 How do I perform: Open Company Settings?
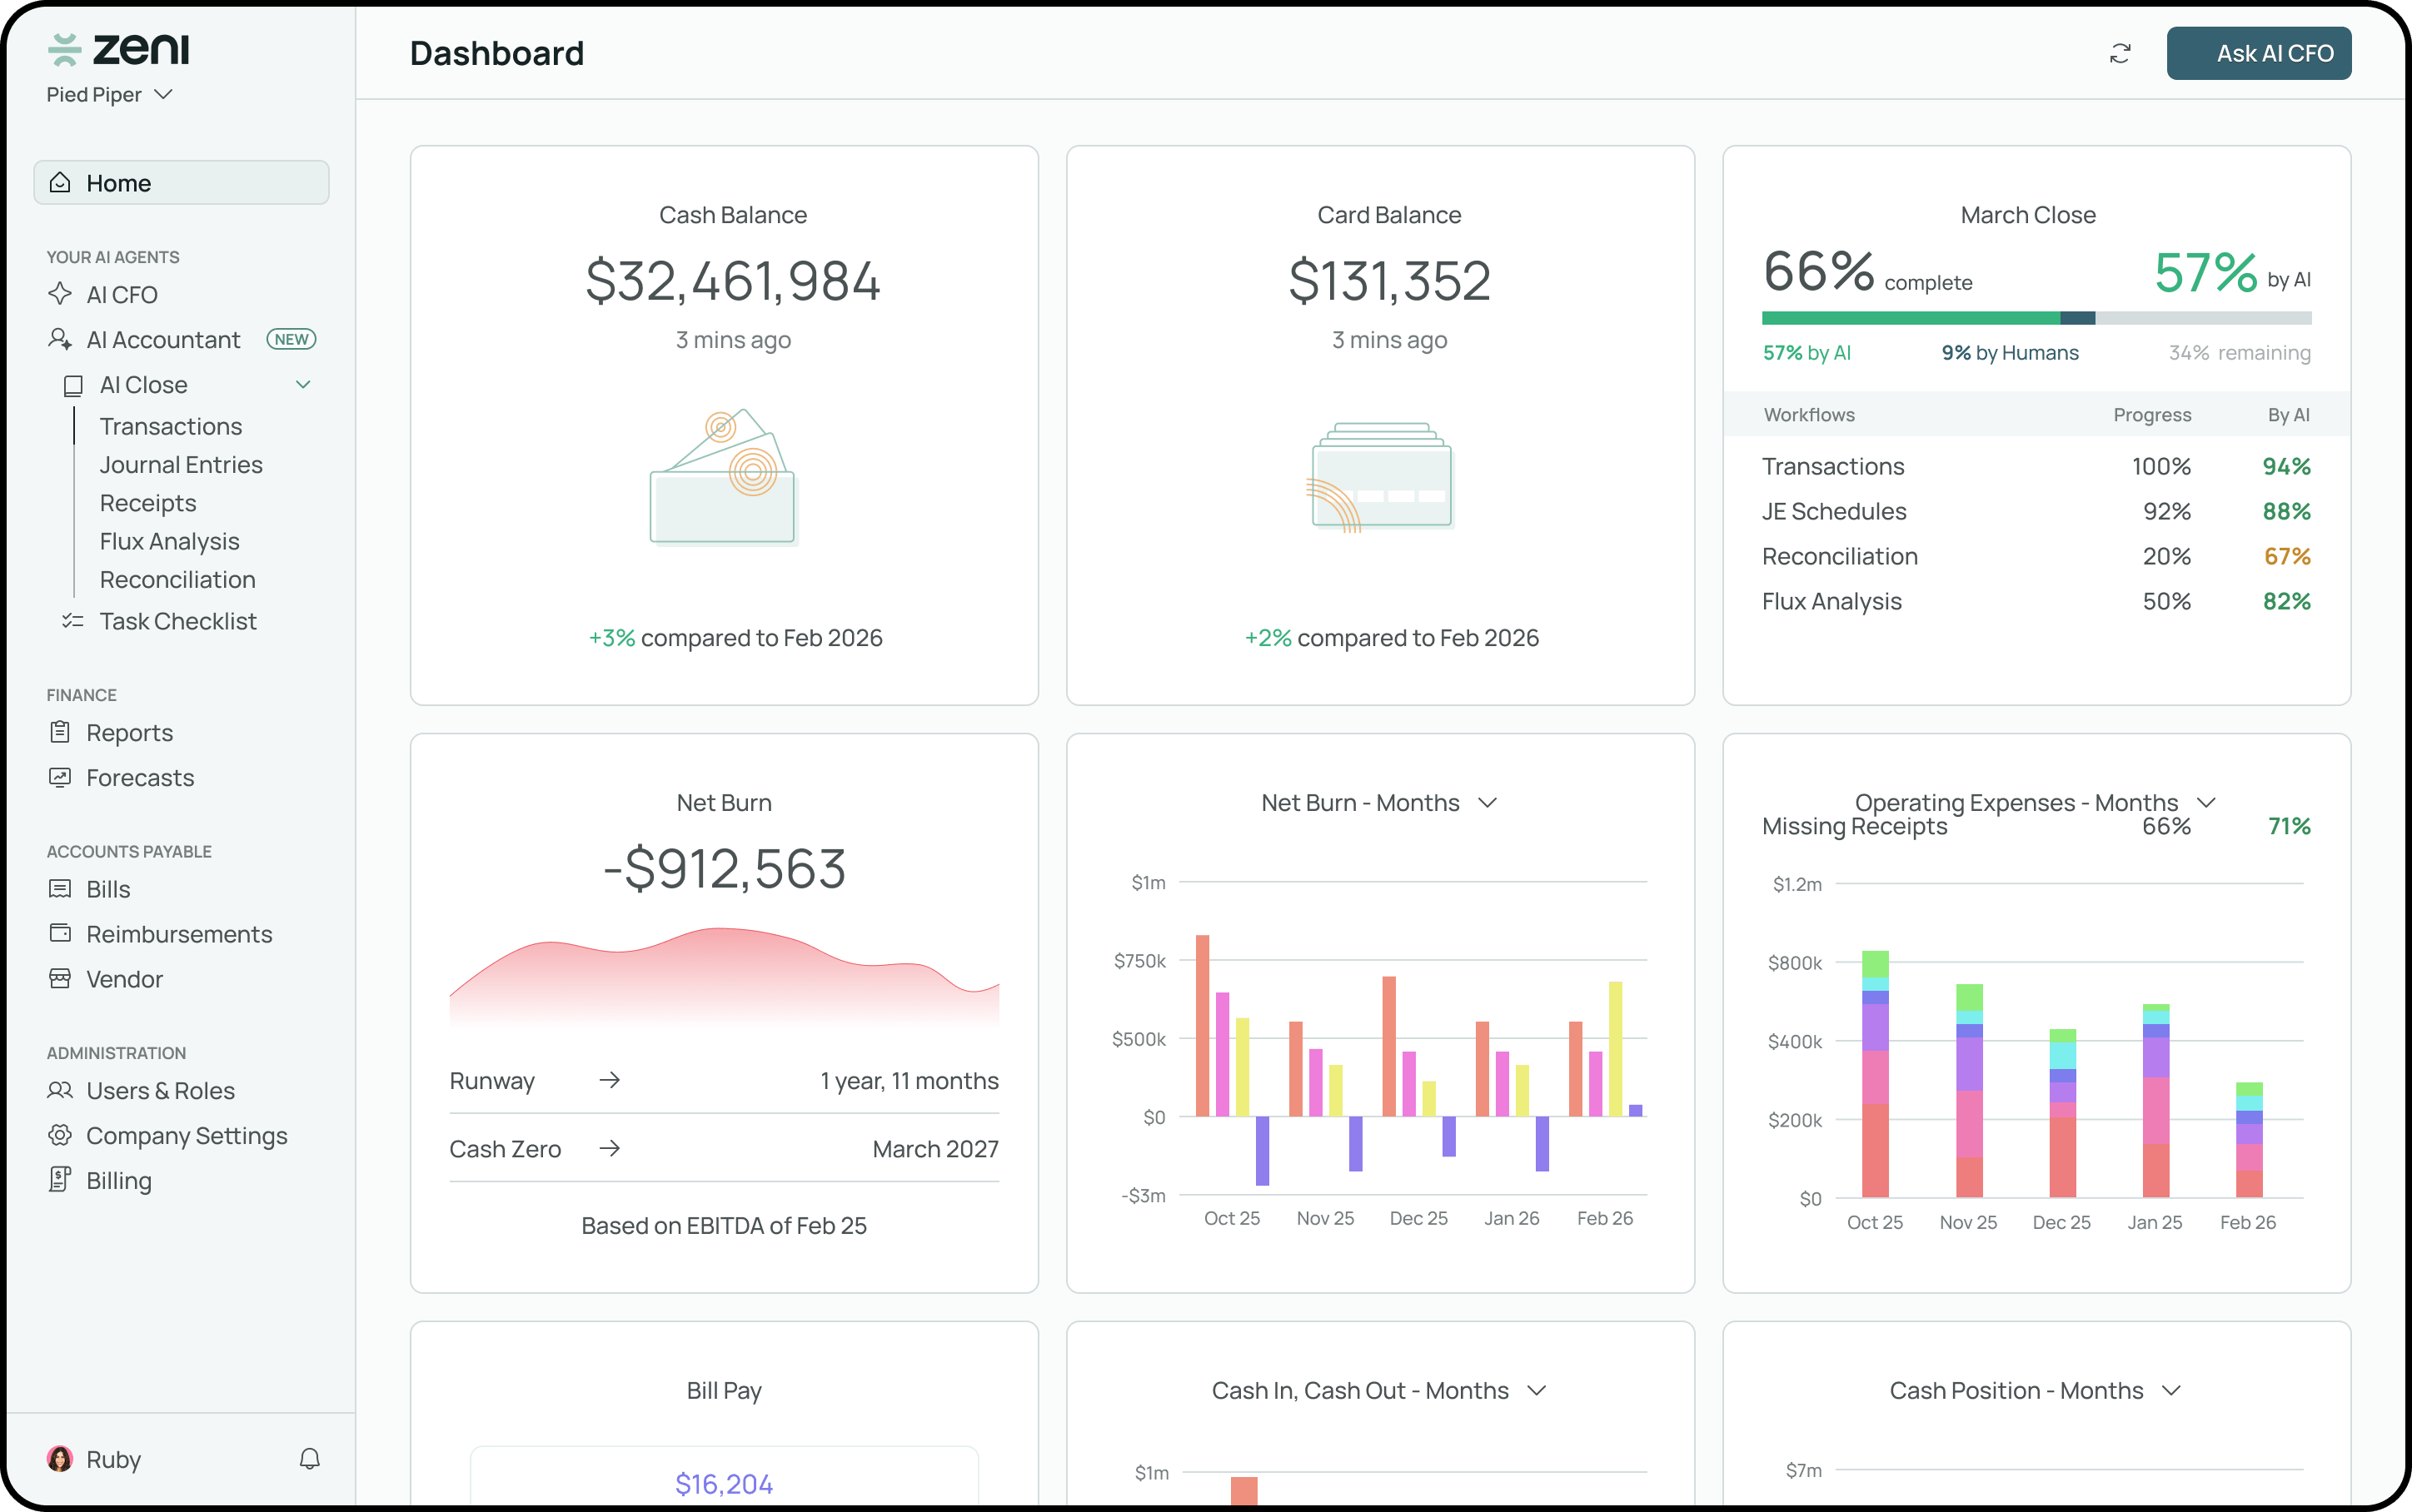tap(187, 1136)
